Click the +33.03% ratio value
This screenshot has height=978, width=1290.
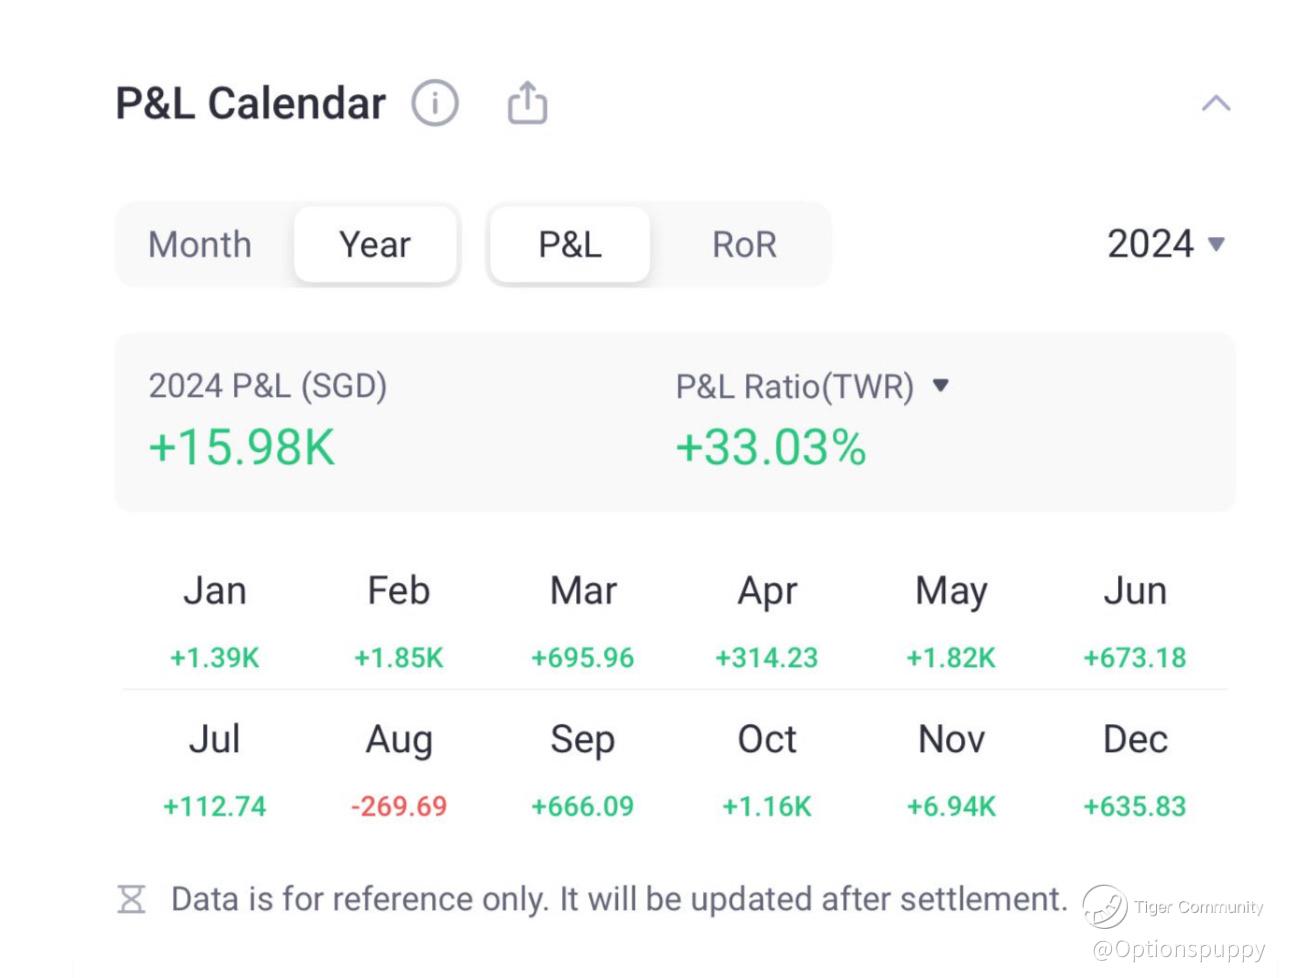pos(770,447)
